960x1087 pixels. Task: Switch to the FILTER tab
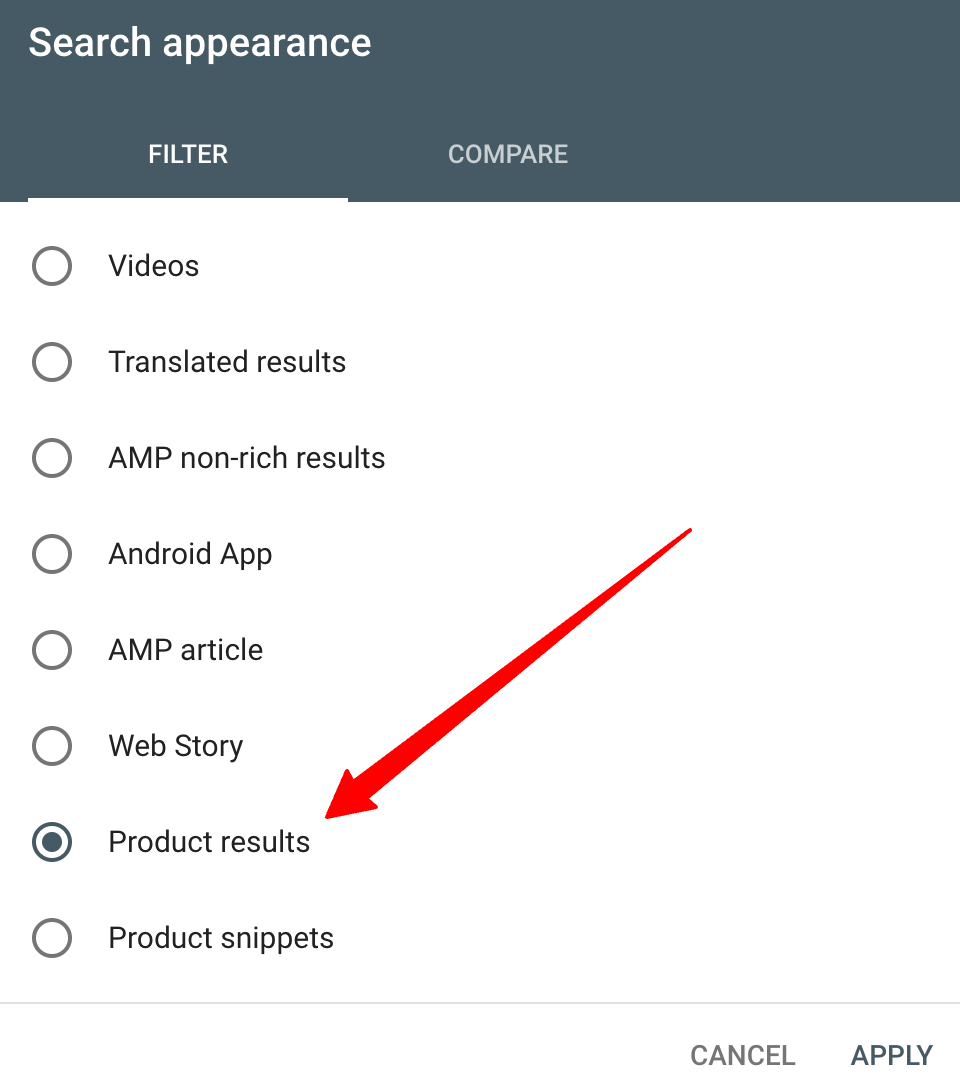point(188,155)
